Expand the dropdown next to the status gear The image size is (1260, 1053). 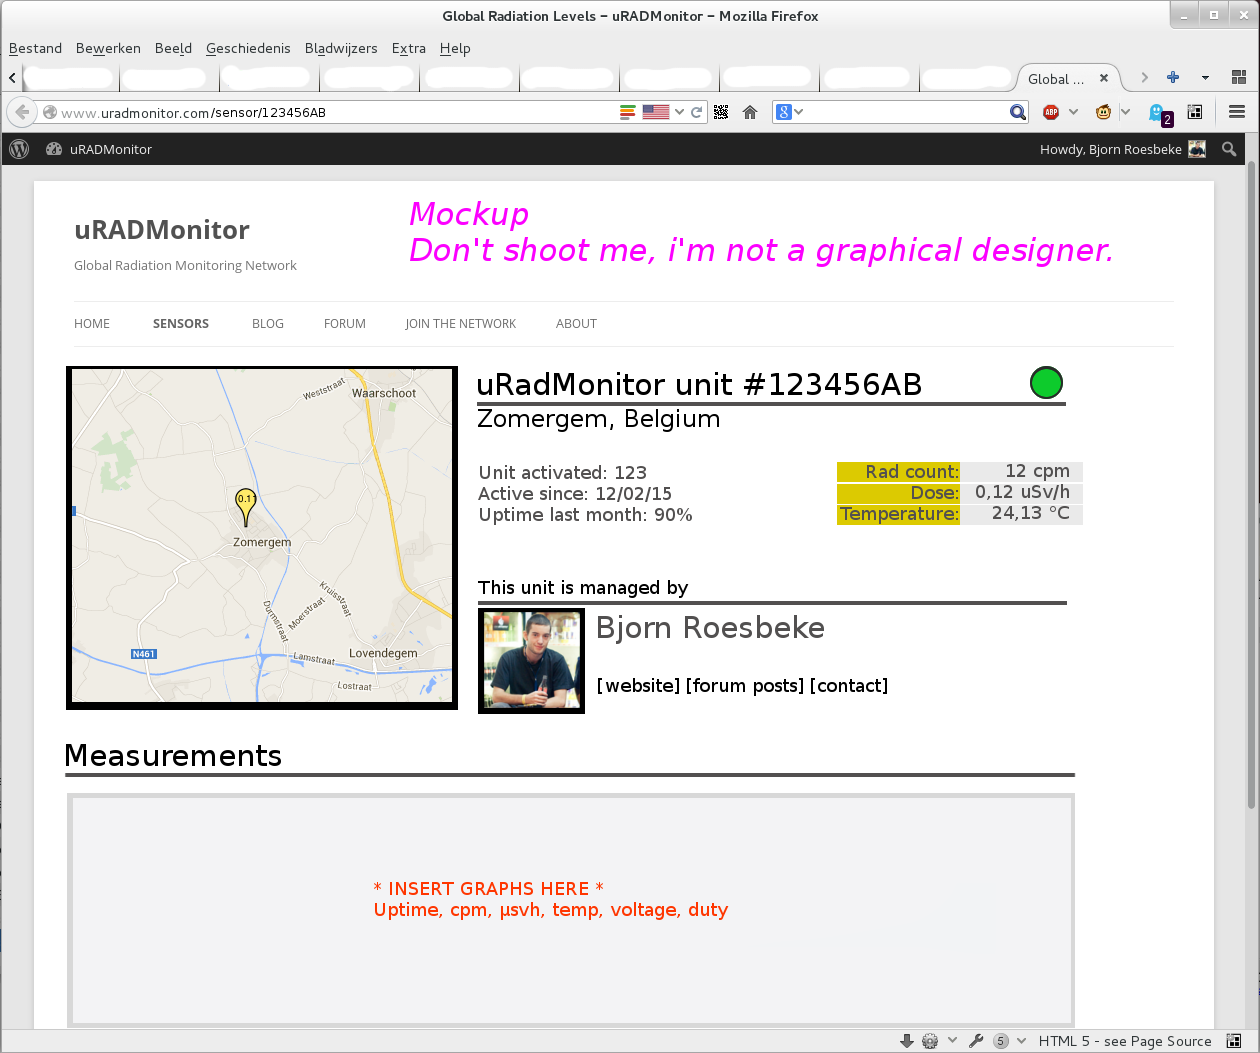click(952, 1041)
